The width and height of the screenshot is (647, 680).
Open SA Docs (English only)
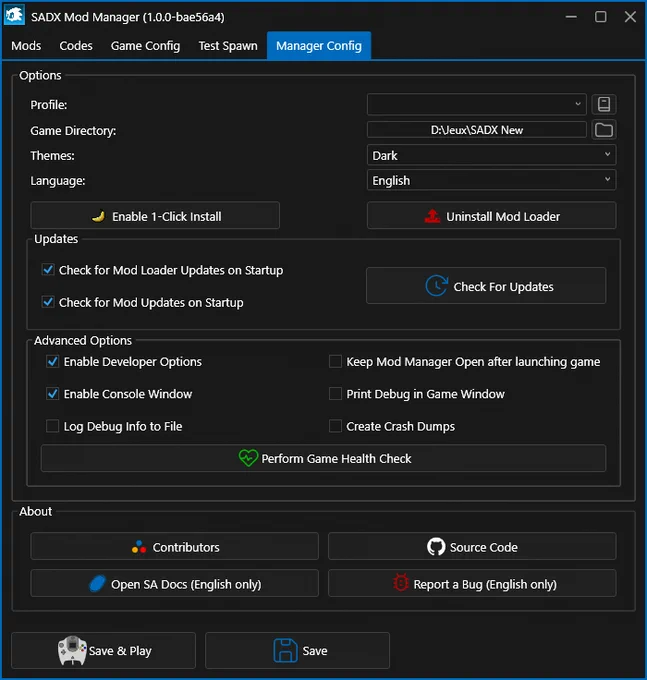174,584
